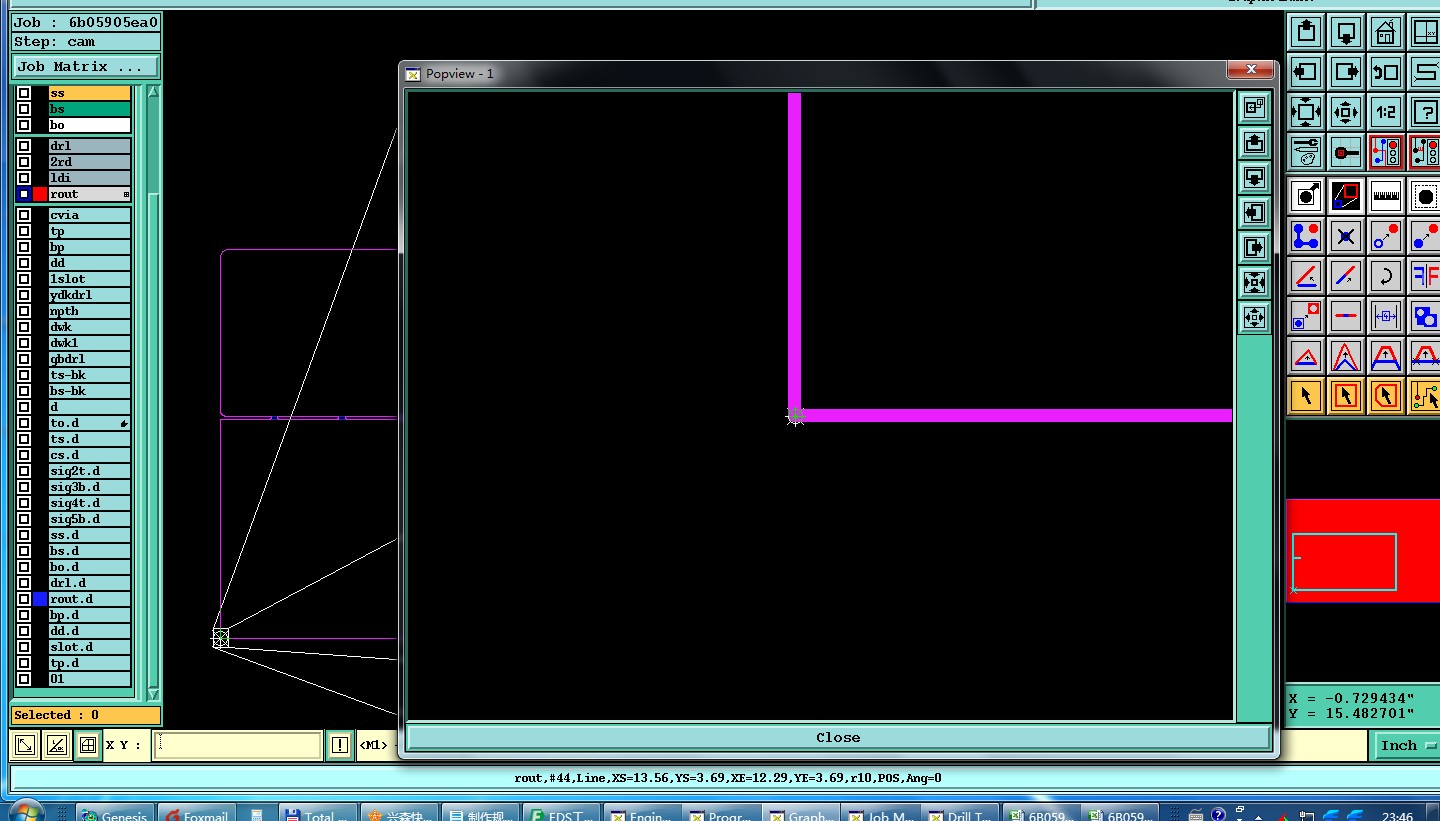Toggle the drl layer checkbox

pos(24,146)
